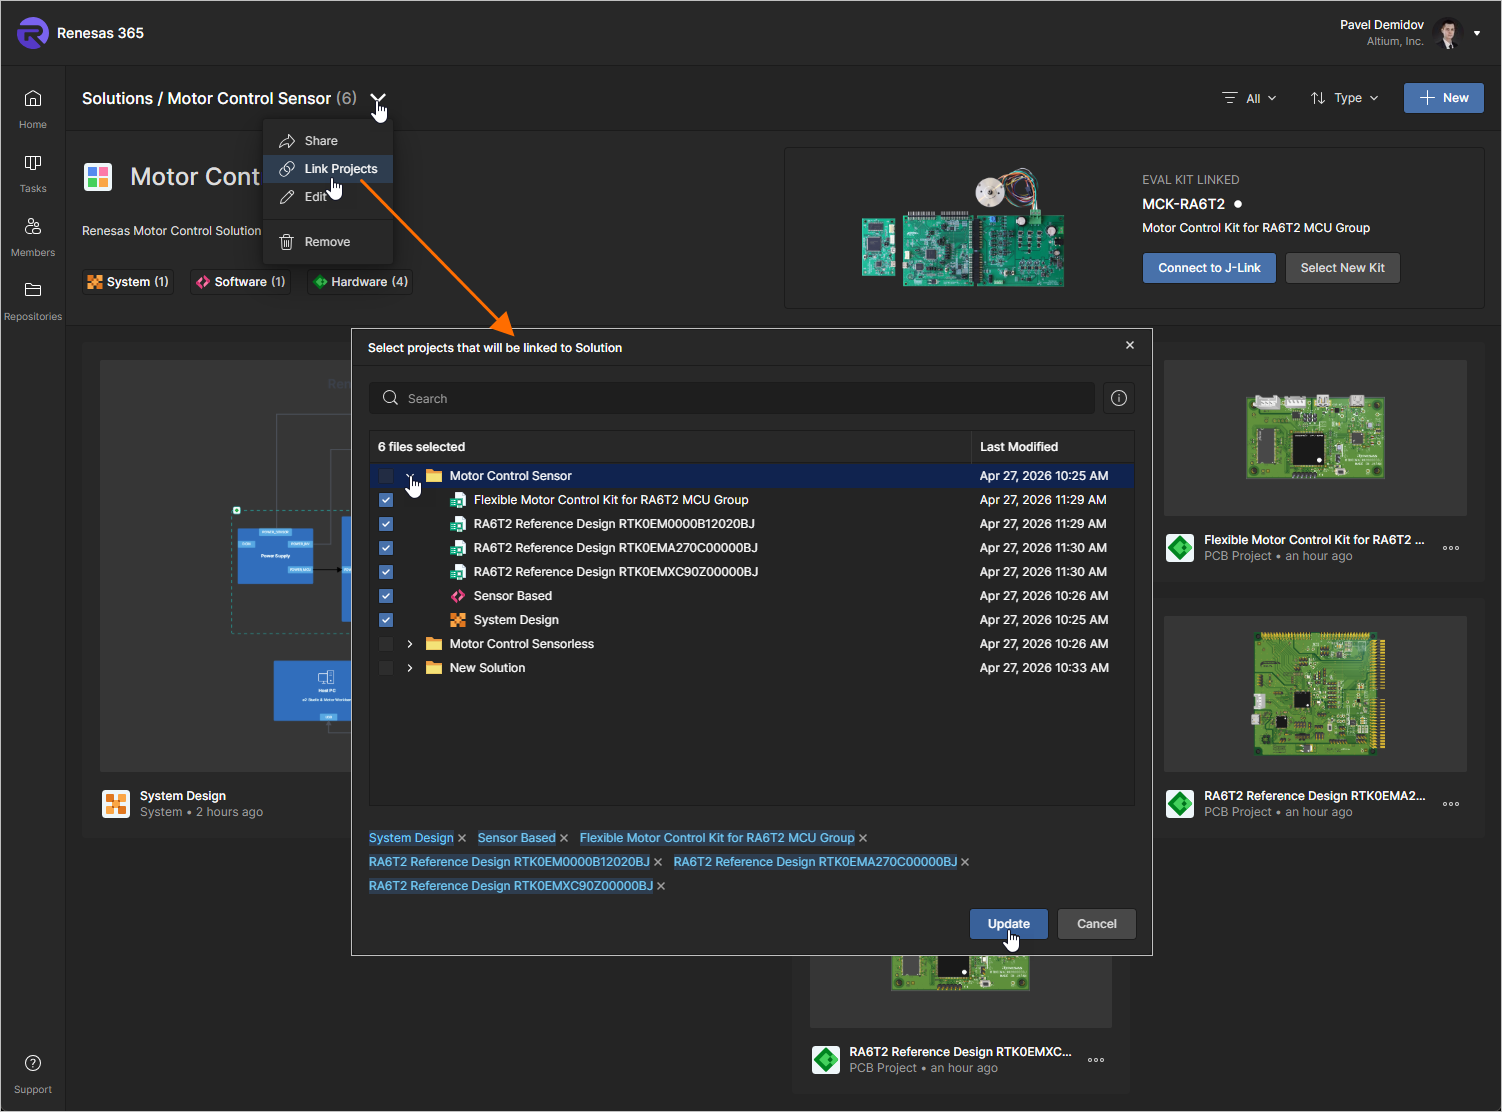This screenshot has height=1112, width=1502.
Task: Check the New Solution folder checkbox
Action: [x=386, y=668]
